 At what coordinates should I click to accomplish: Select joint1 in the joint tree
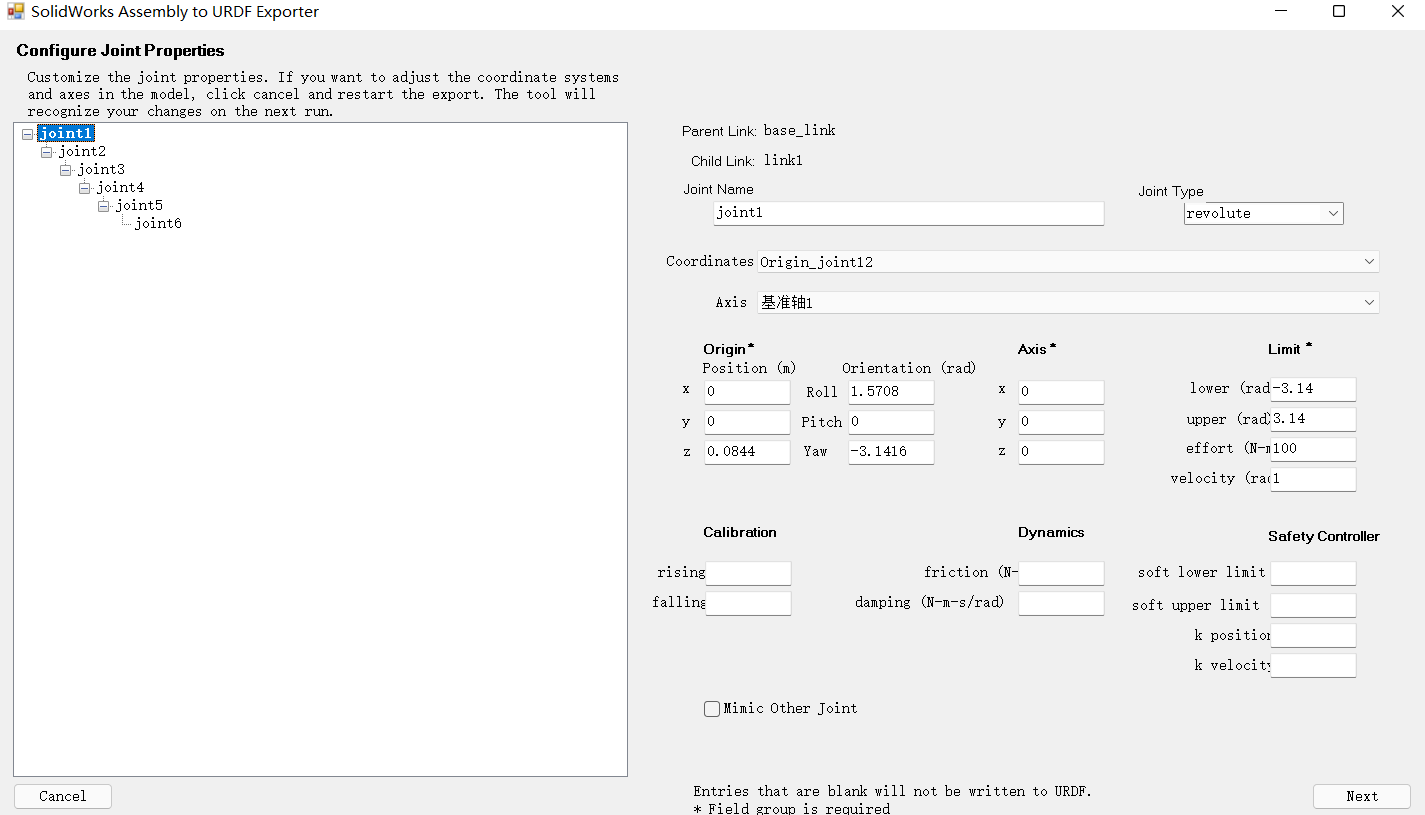pyautogui.click(x=66, y=133)
